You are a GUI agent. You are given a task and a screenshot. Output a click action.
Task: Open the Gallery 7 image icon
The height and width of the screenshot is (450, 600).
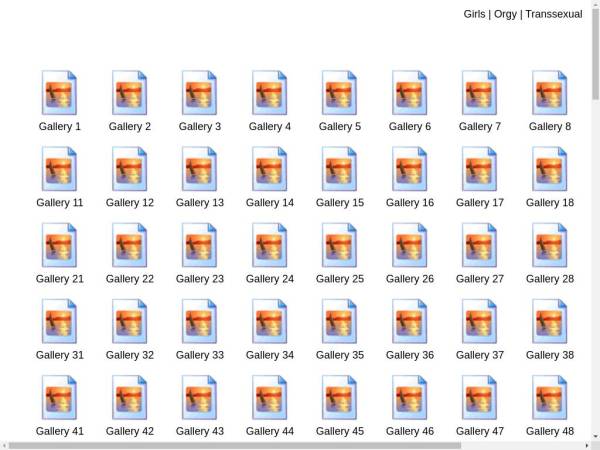(479, 93)
